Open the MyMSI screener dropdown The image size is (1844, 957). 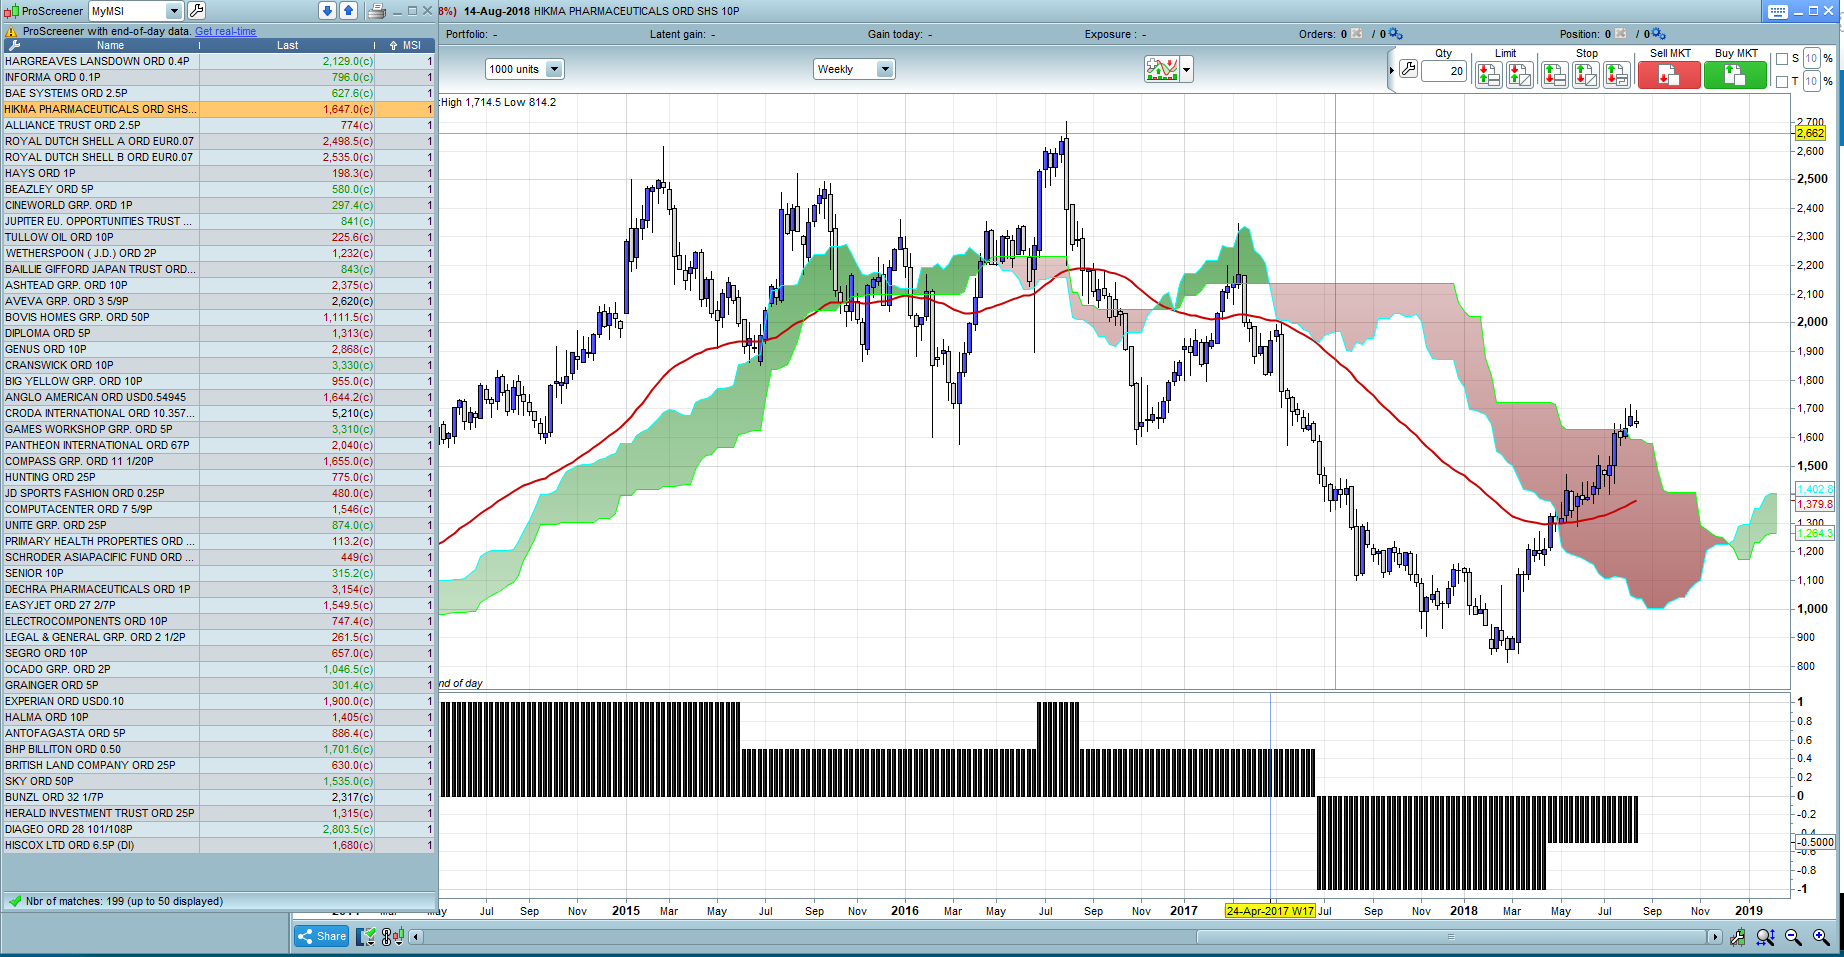tap(174, 11)
